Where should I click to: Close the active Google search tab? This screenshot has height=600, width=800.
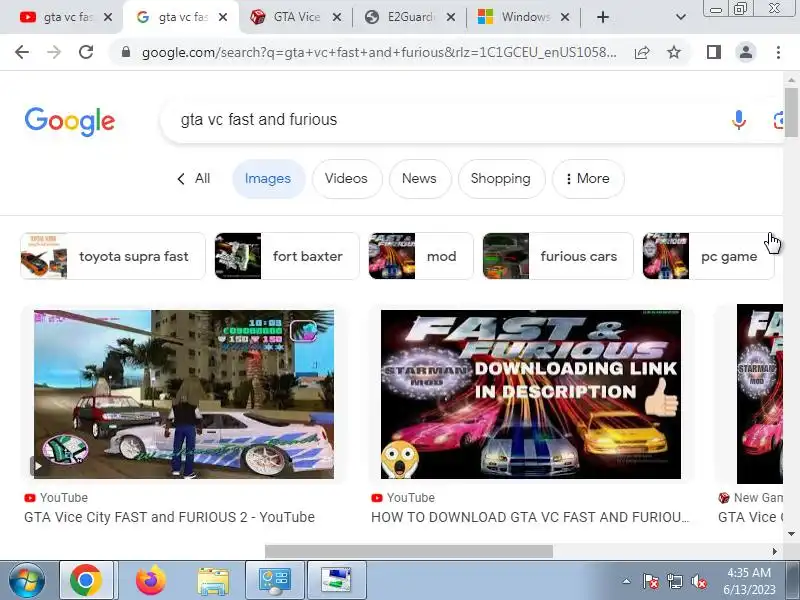pos(223,17)
